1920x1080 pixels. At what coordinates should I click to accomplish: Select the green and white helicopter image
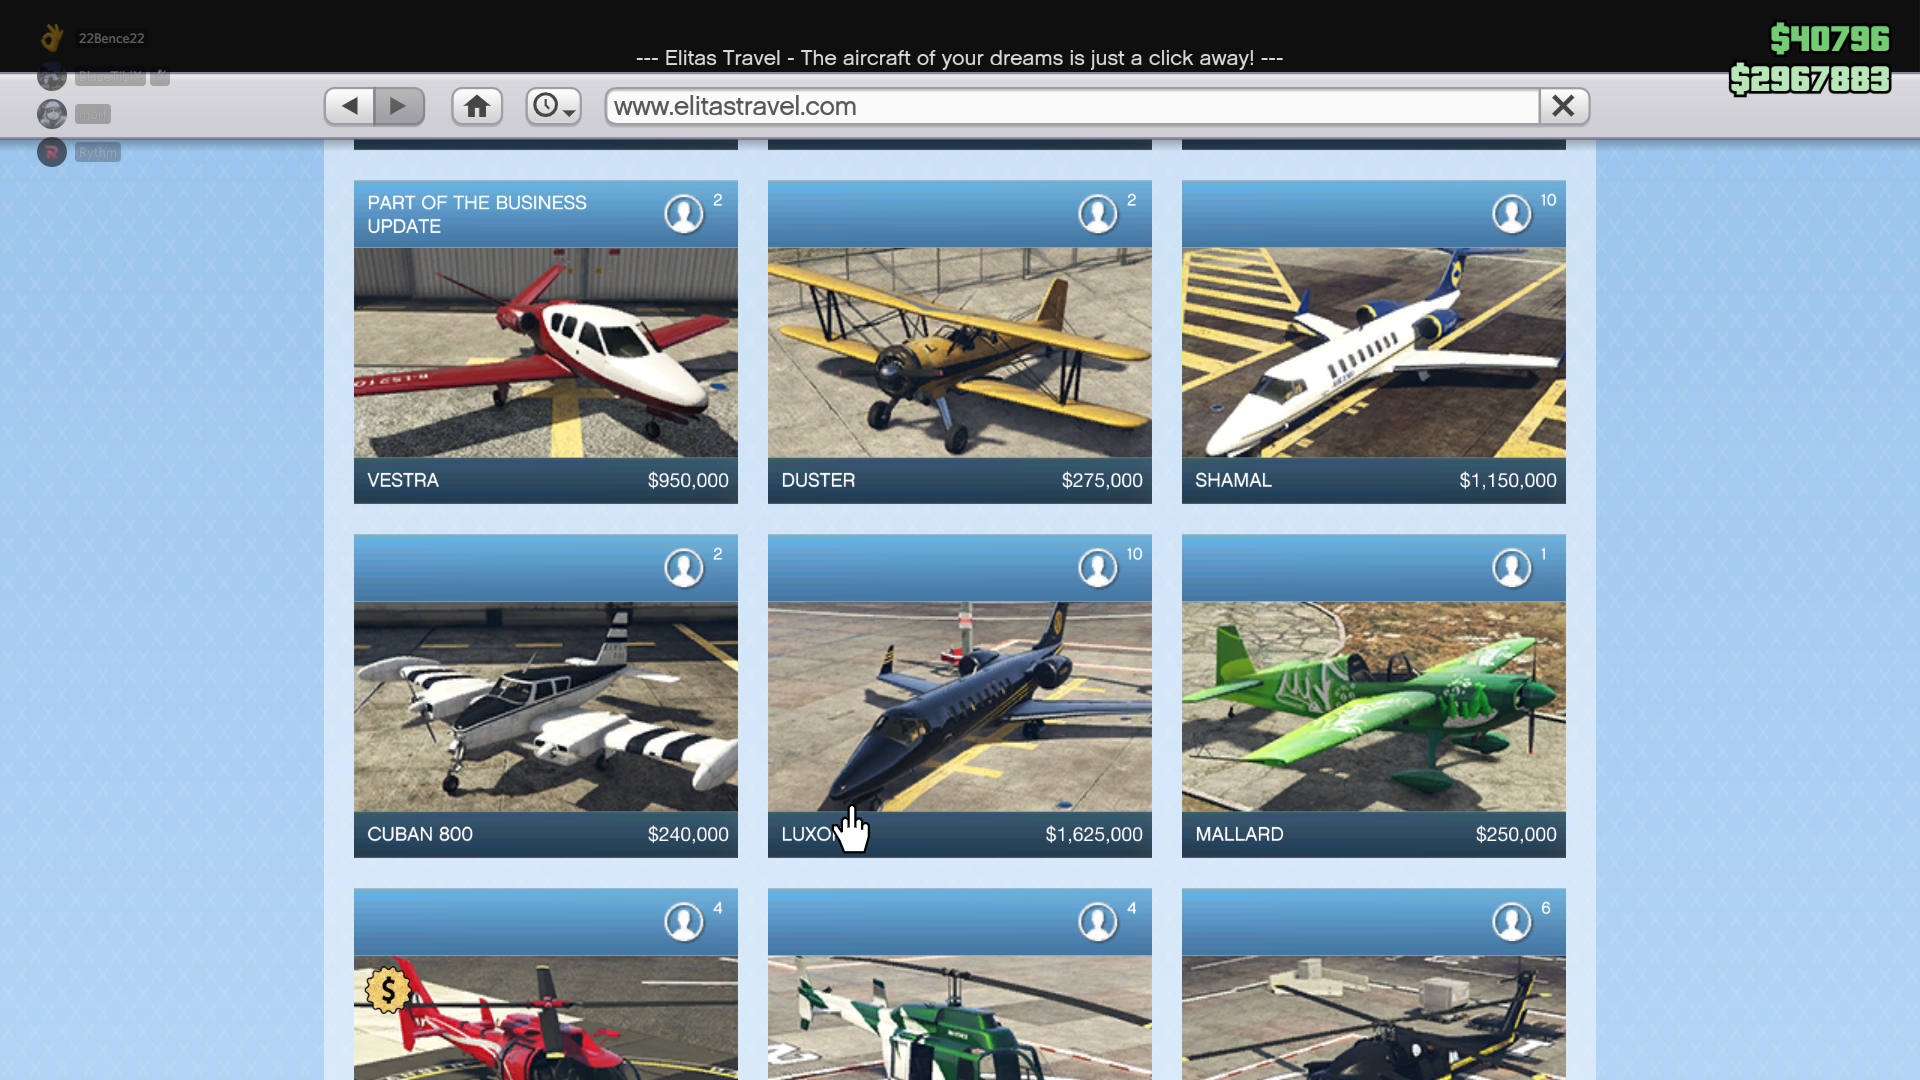(960, 1018)
